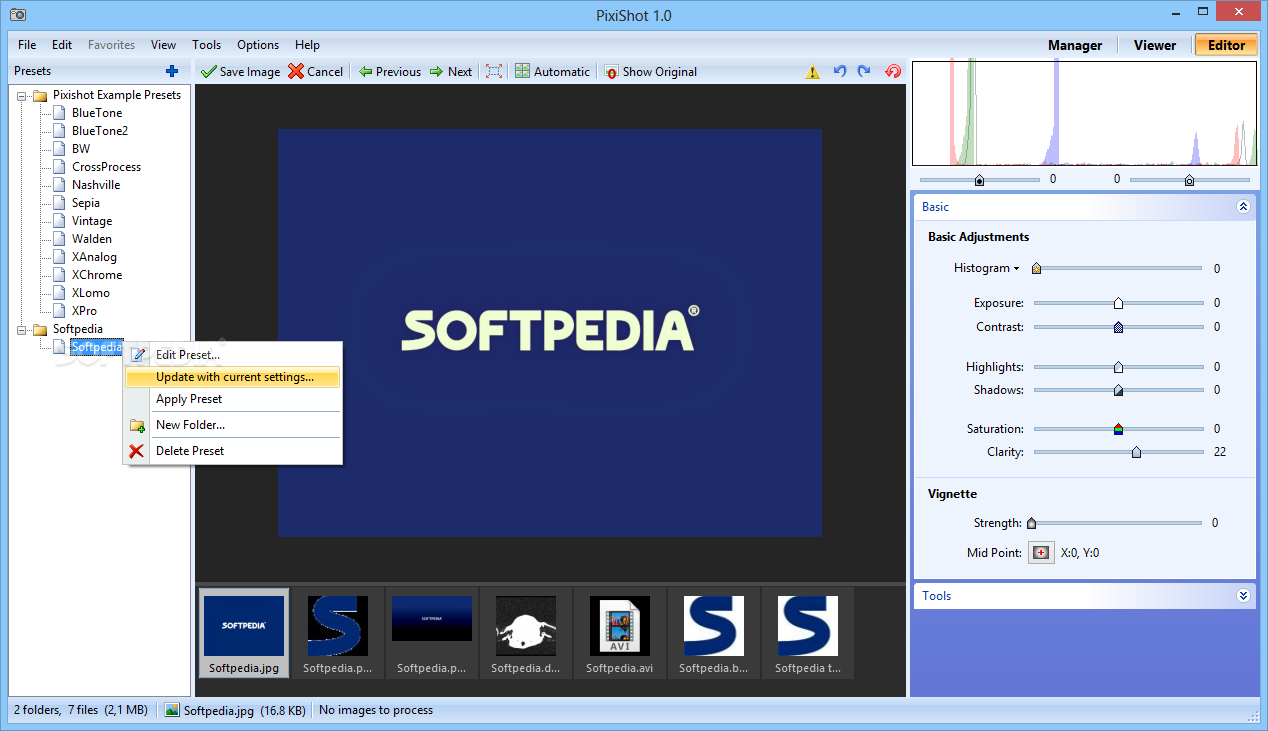Click the Sepia preset file icon
1268x731 pixels.
tap(59, 203)
